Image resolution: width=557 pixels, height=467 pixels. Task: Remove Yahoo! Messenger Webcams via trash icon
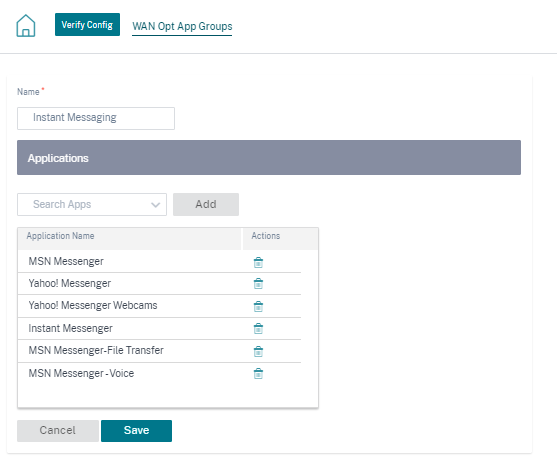pos(258,306)
